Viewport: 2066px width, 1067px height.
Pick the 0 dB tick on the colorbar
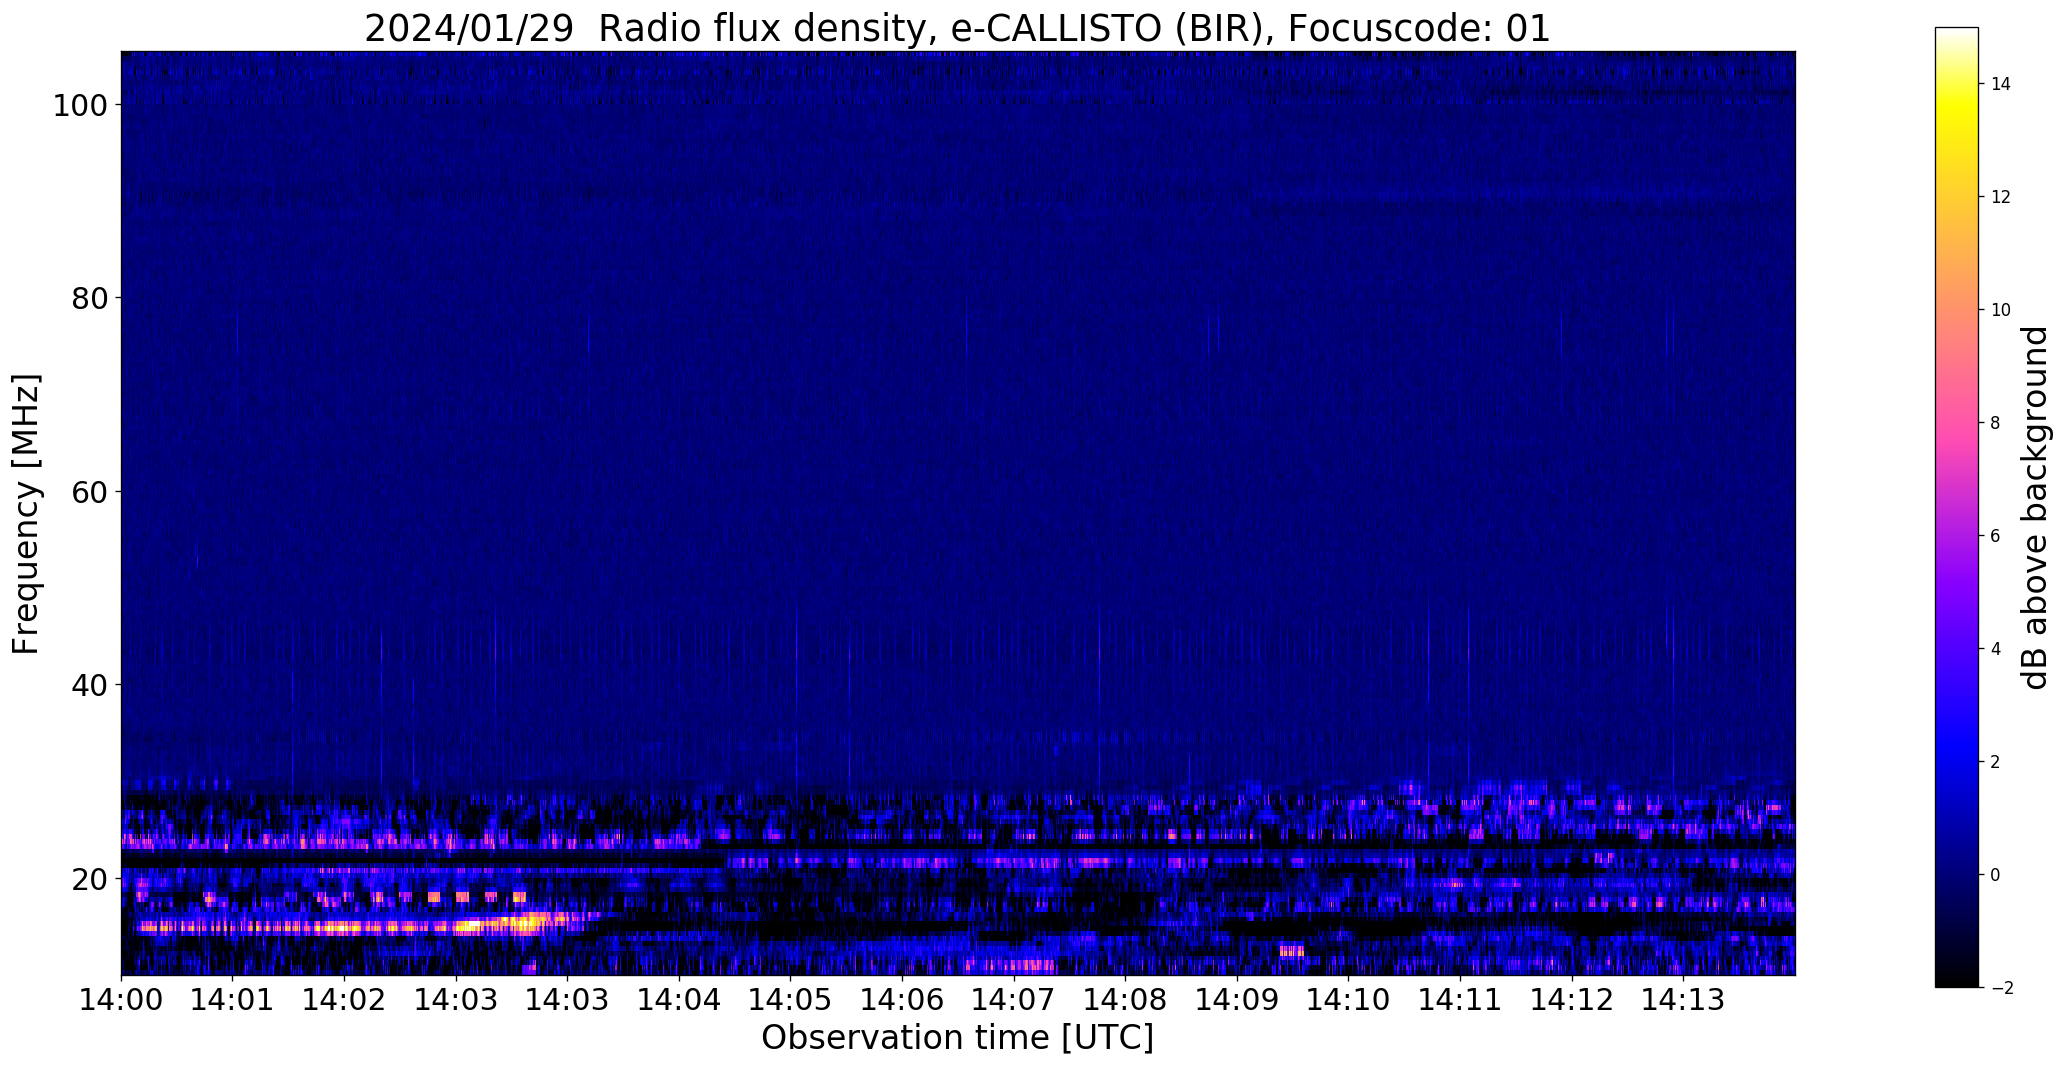1995,875
